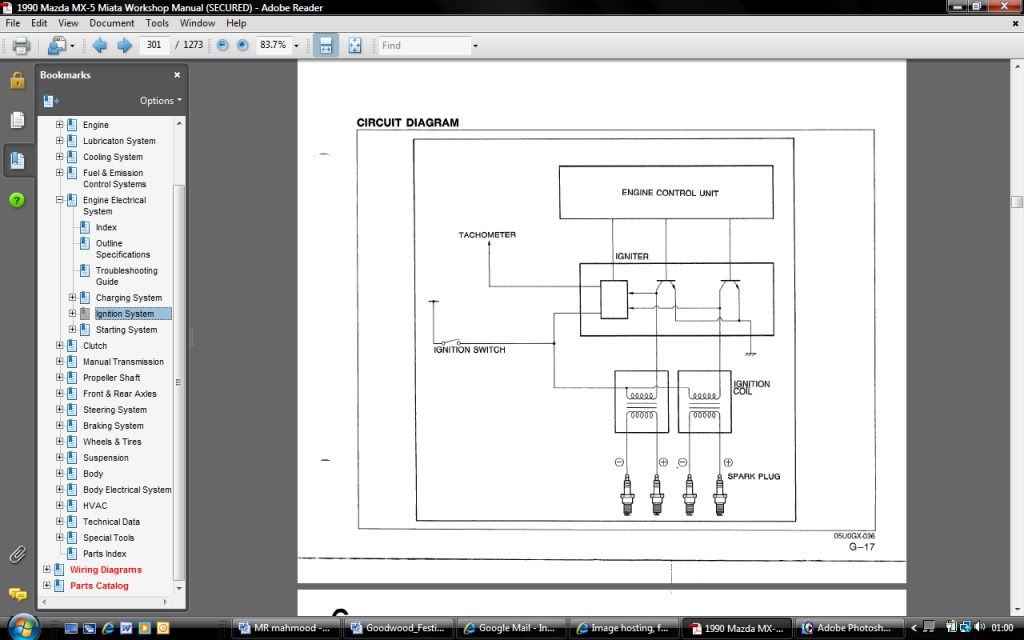Image resolution: width=1024 pixels, height=640 pixels.
Task: Click the new bookmark options icon
Action: (x=50, y=101)
